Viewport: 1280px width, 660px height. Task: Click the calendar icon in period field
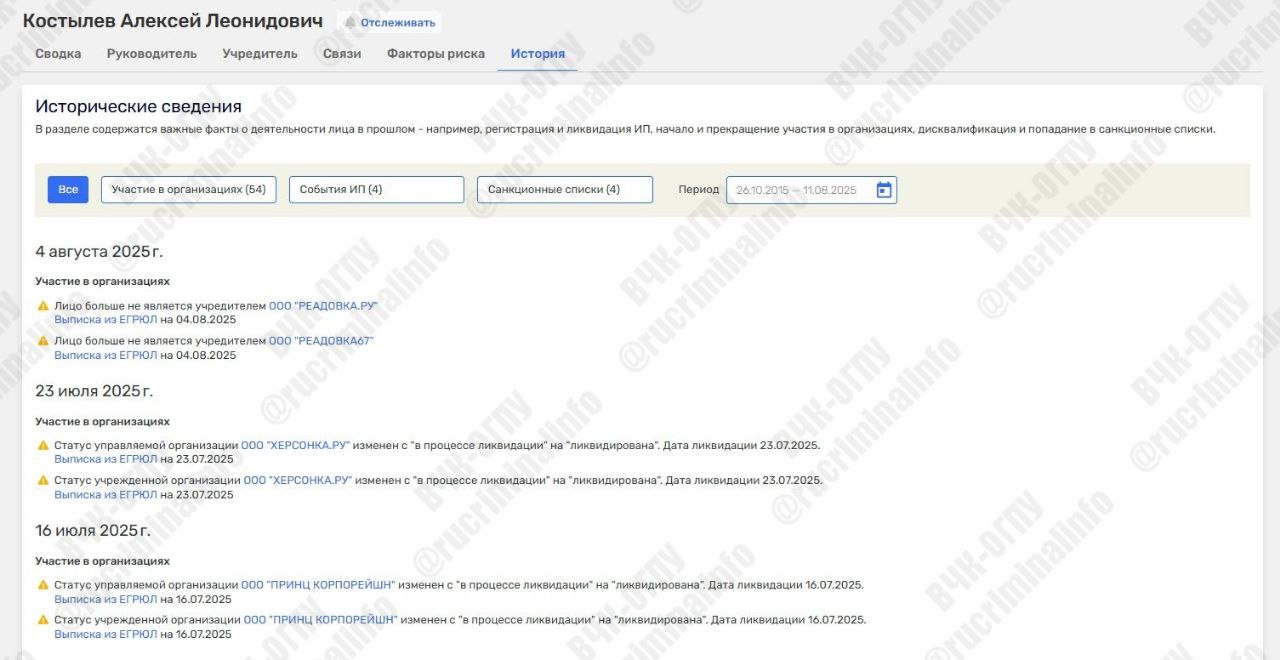coord(883,190)
